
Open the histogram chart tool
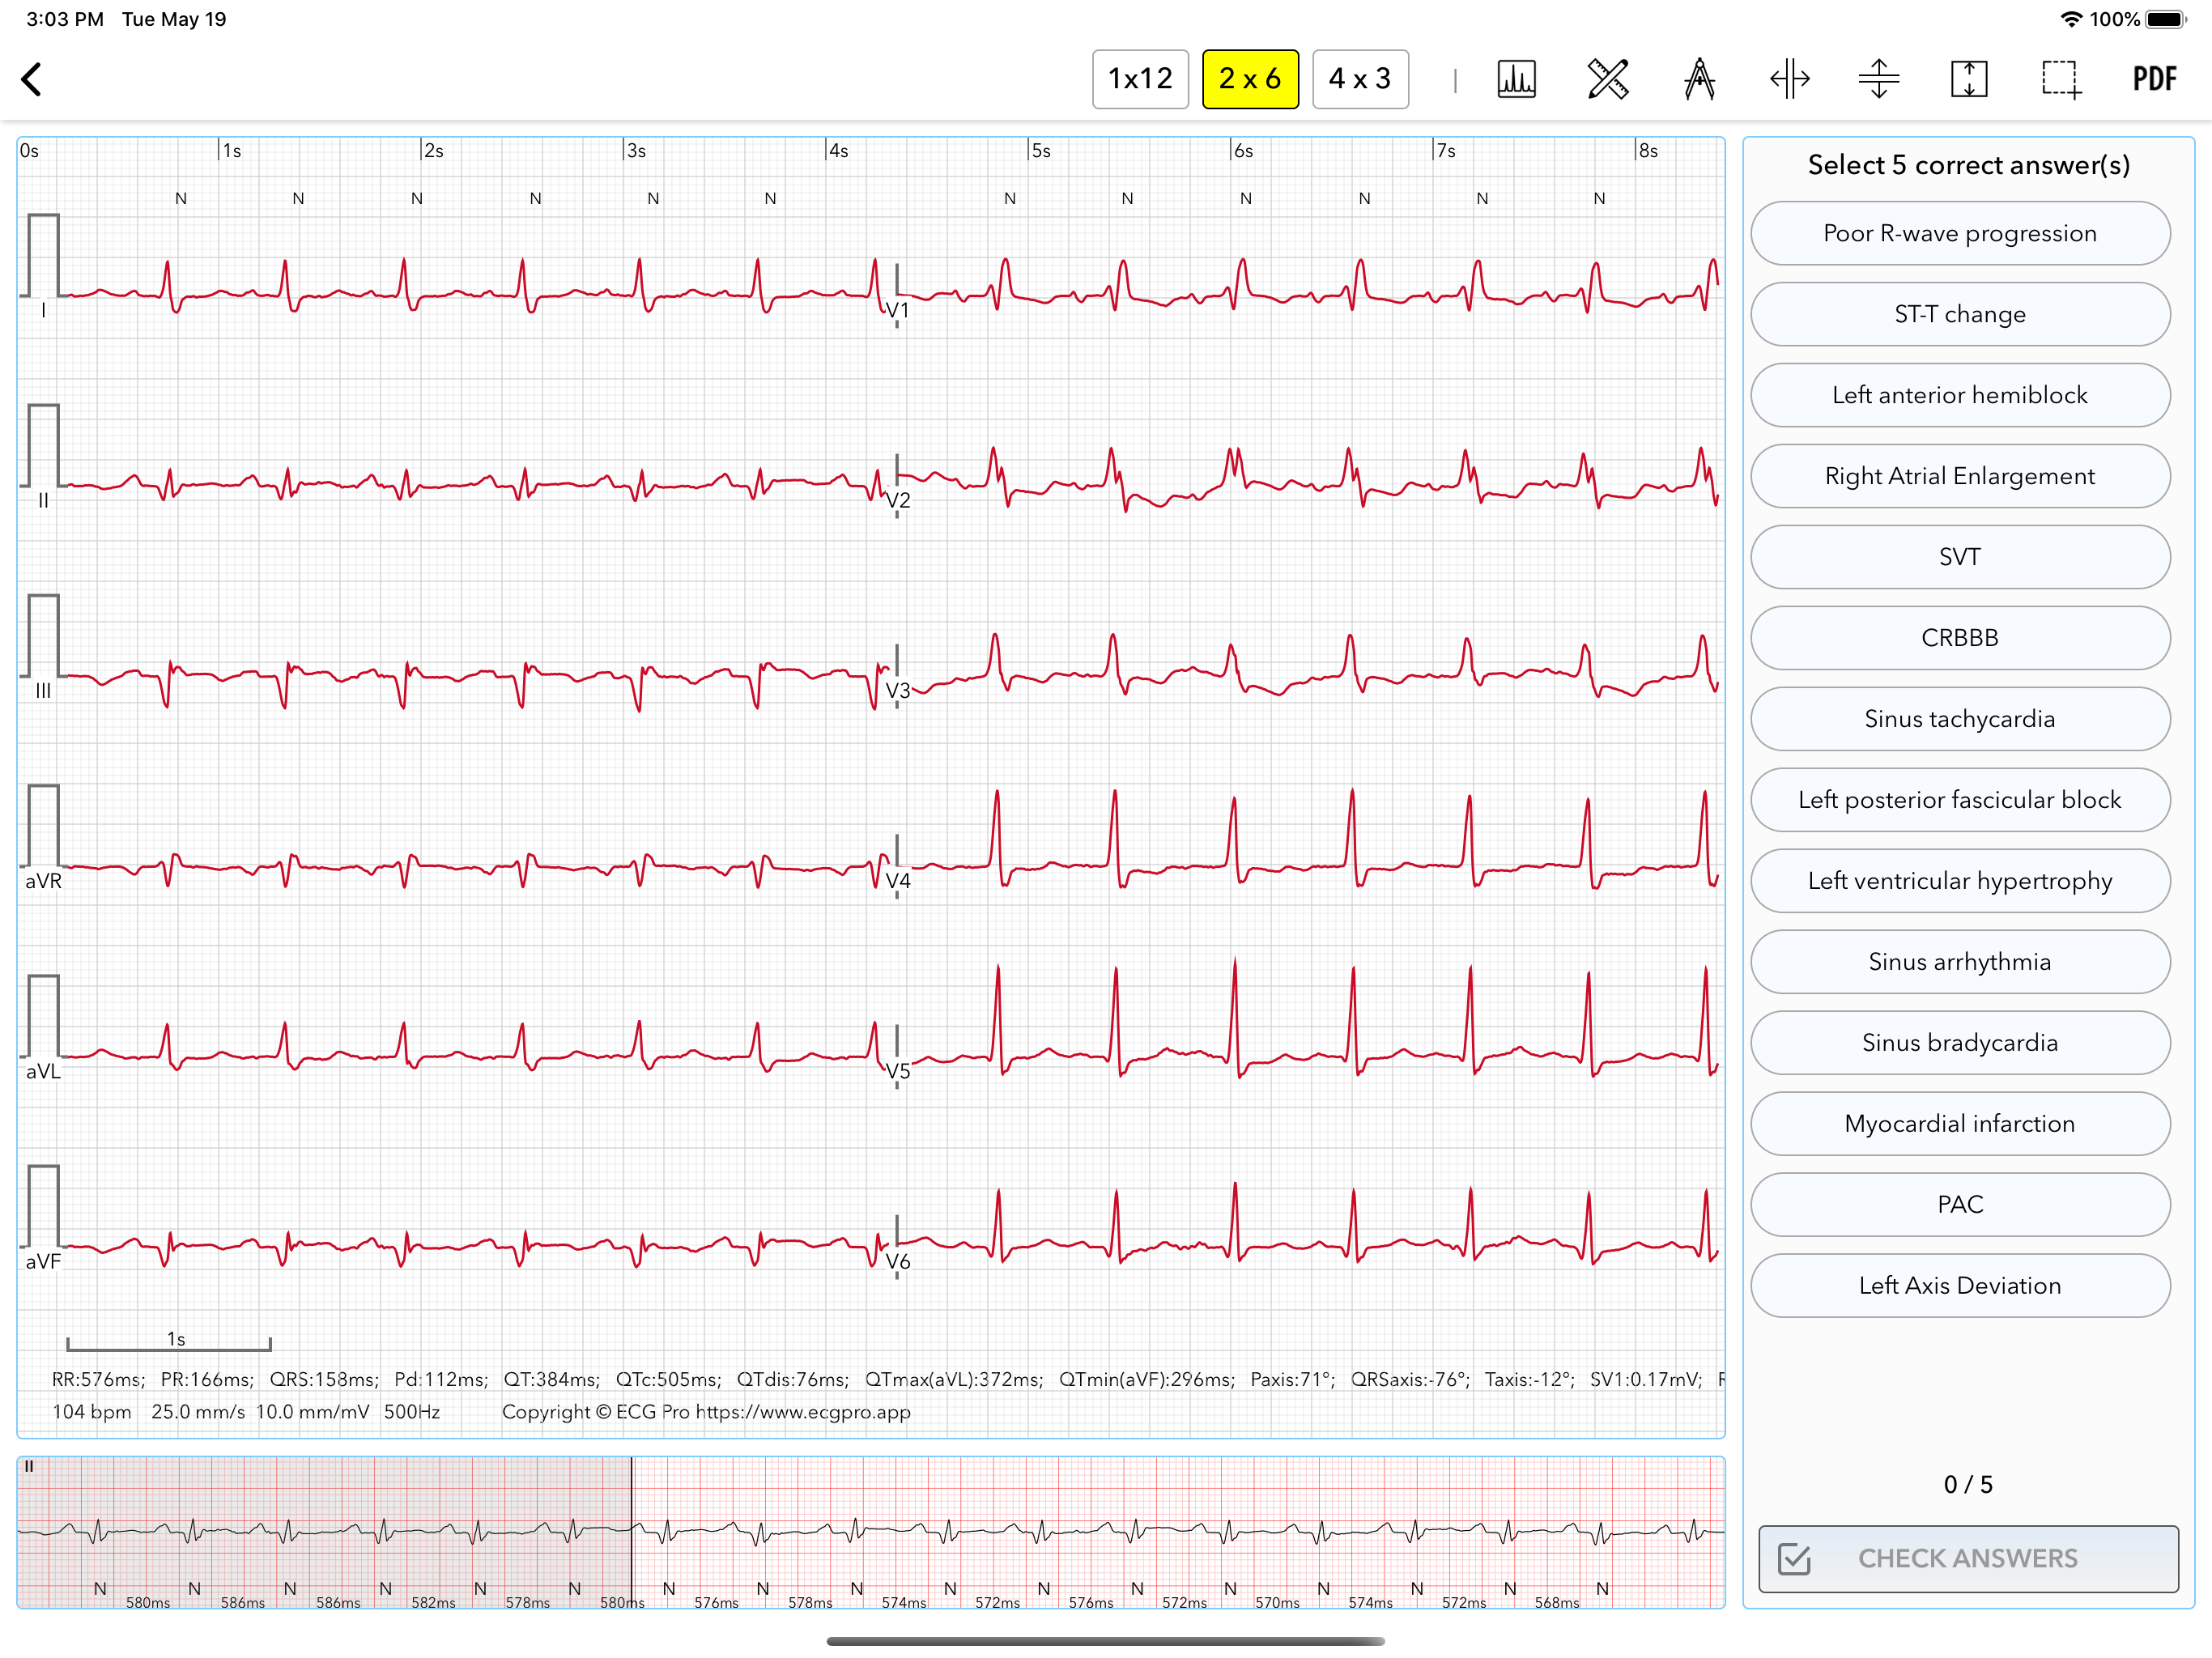pos(1516,79)
